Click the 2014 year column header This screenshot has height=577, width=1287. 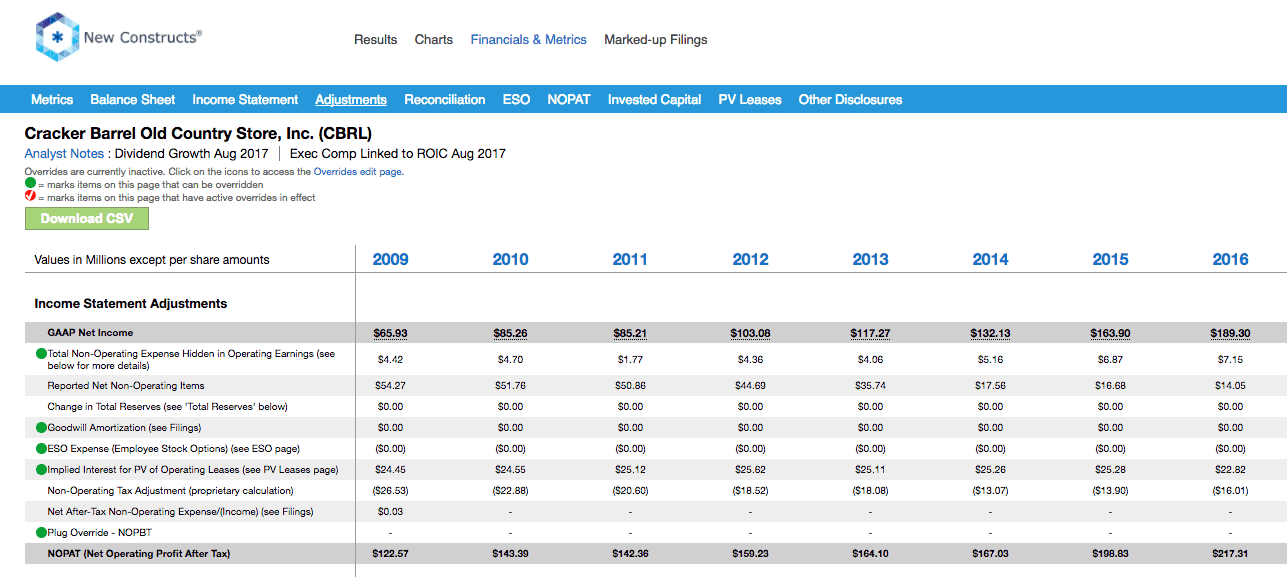click(991, 260)
